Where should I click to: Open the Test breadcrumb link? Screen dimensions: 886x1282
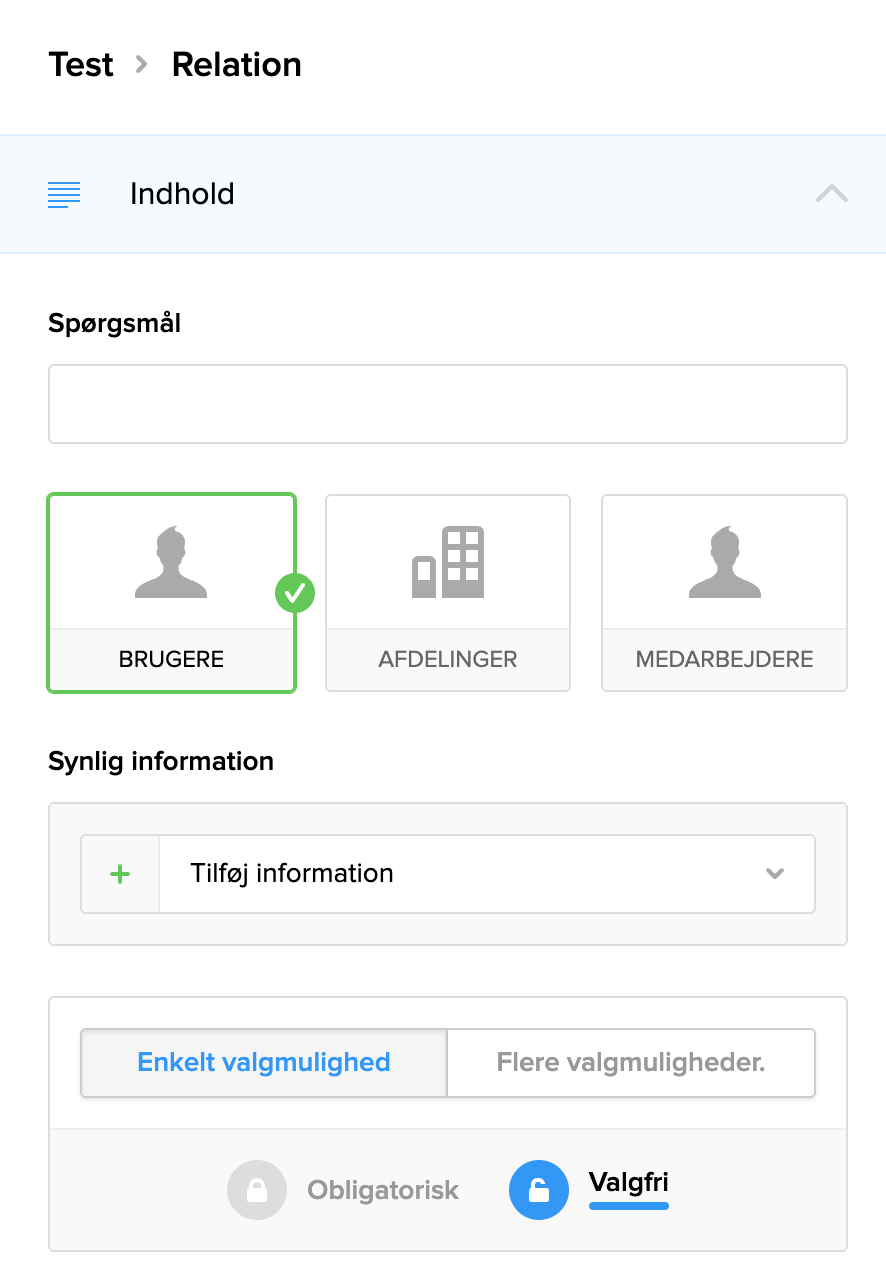[x=80, y=64]
